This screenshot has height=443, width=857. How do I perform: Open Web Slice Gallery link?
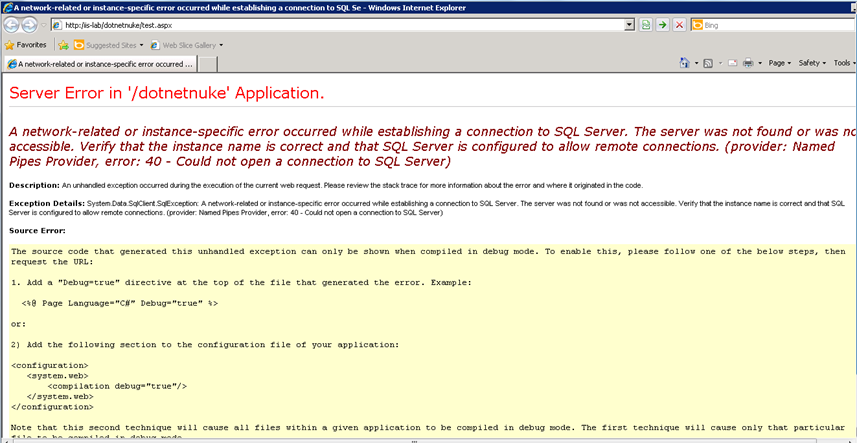coord(189,45)
